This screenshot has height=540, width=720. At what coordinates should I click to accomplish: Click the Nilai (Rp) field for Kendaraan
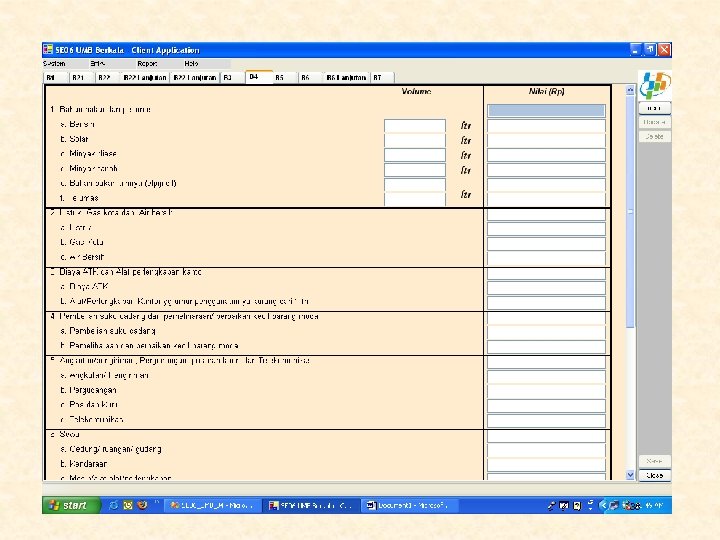tap(546, 465)
